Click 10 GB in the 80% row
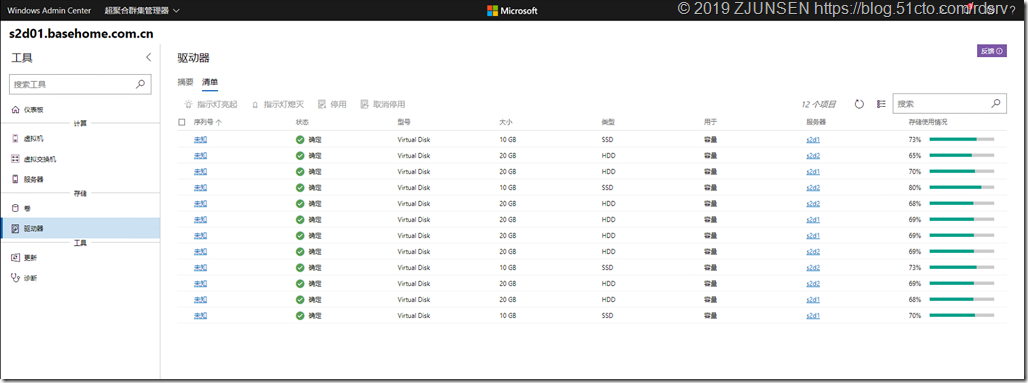Screen dimensions: 1028x383 pyautogui.click(x=507, y=188)
